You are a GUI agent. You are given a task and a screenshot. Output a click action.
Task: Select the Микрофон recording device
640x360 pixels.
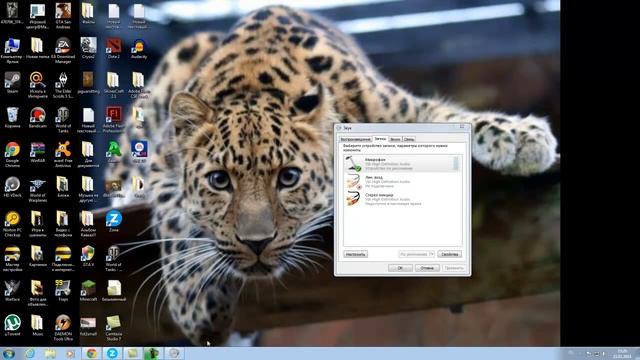click(x=402, y=164)
